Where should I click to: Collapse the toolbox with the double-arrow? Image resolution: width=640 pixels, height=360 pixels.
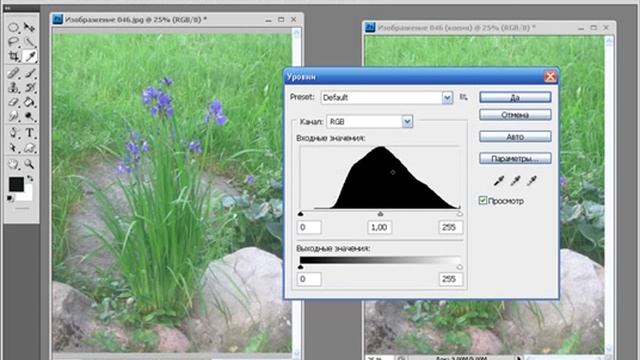(x=8, y=8)
